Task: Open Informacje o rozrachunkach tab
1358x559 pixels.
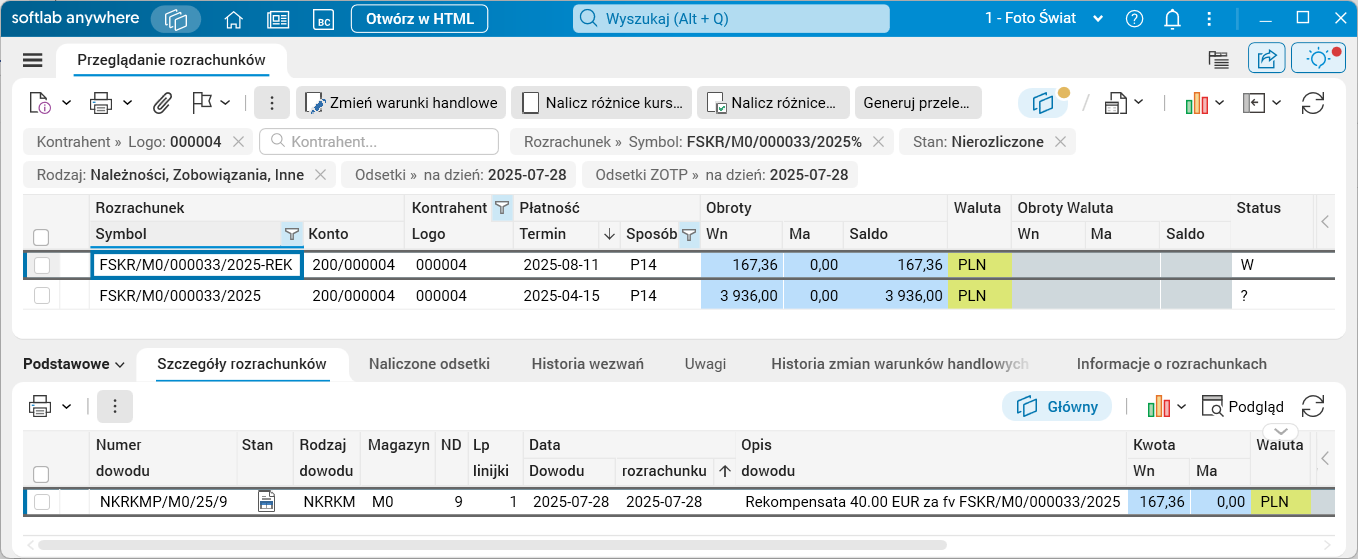Action: (1172, 364)
